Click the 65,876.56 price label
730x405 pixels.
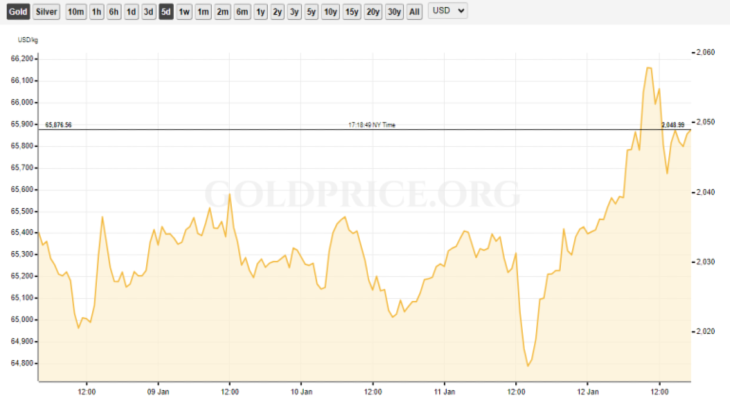[x=58, y=125]
